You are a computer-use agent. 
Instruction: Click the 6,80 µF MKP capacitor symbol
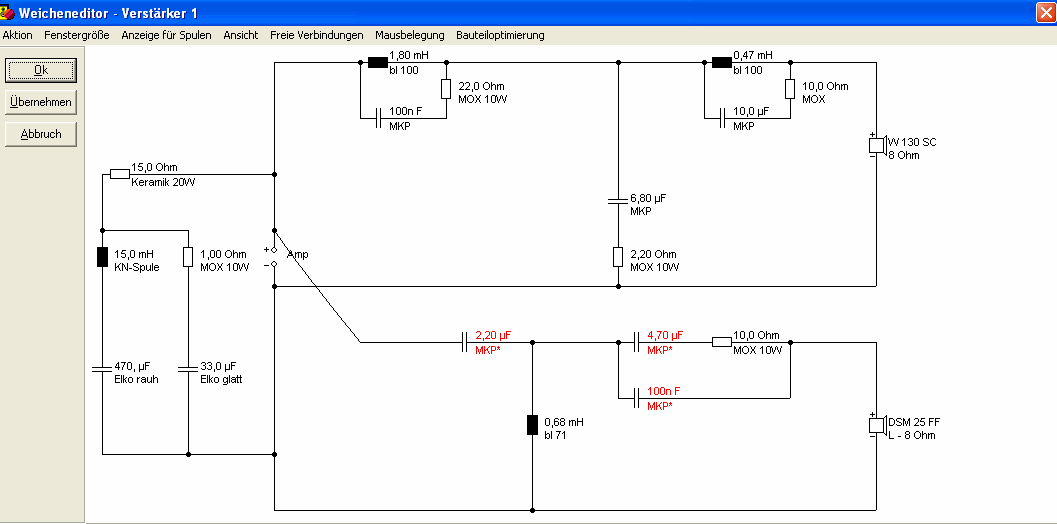(x=618, y=201)
